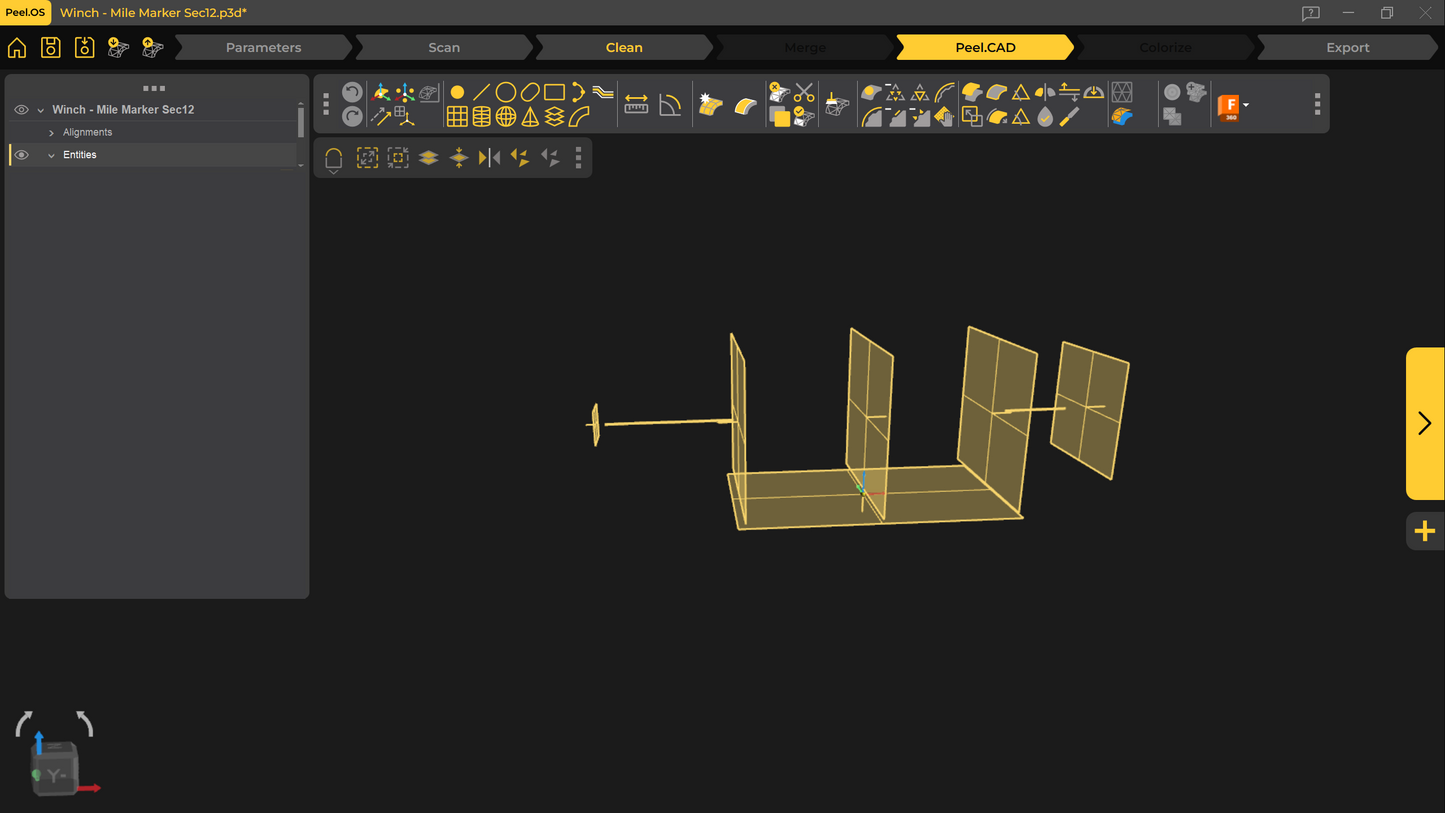1445x813 pixels.
Task: Select the cone entity tool
Action: tap(530, 117)
